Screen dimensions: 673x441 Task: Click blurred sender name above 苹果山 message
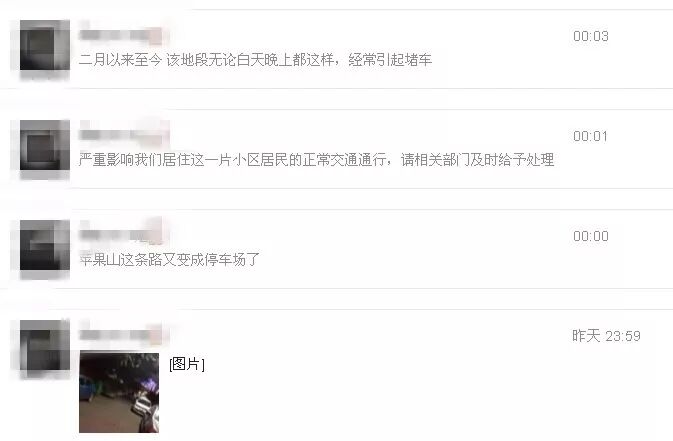click(122, 235)
